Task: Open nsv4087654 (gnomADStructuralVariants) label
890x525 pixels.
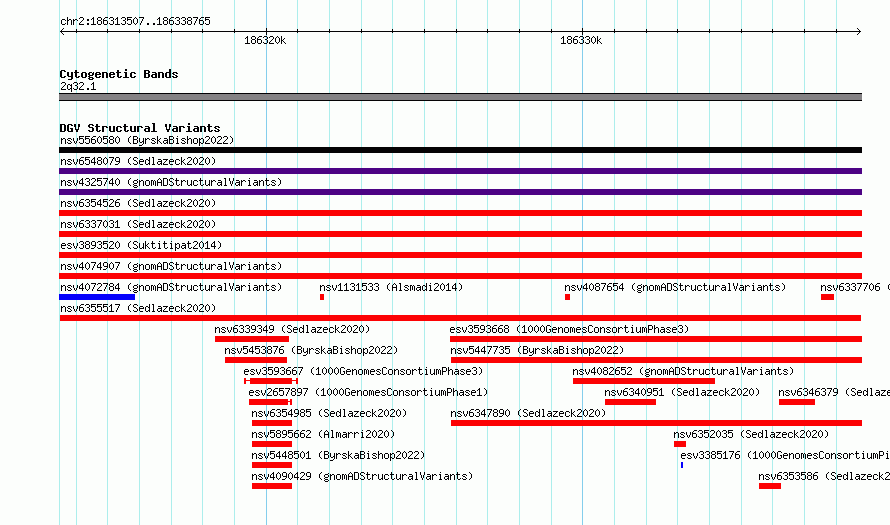Action: tap(675, 287)
